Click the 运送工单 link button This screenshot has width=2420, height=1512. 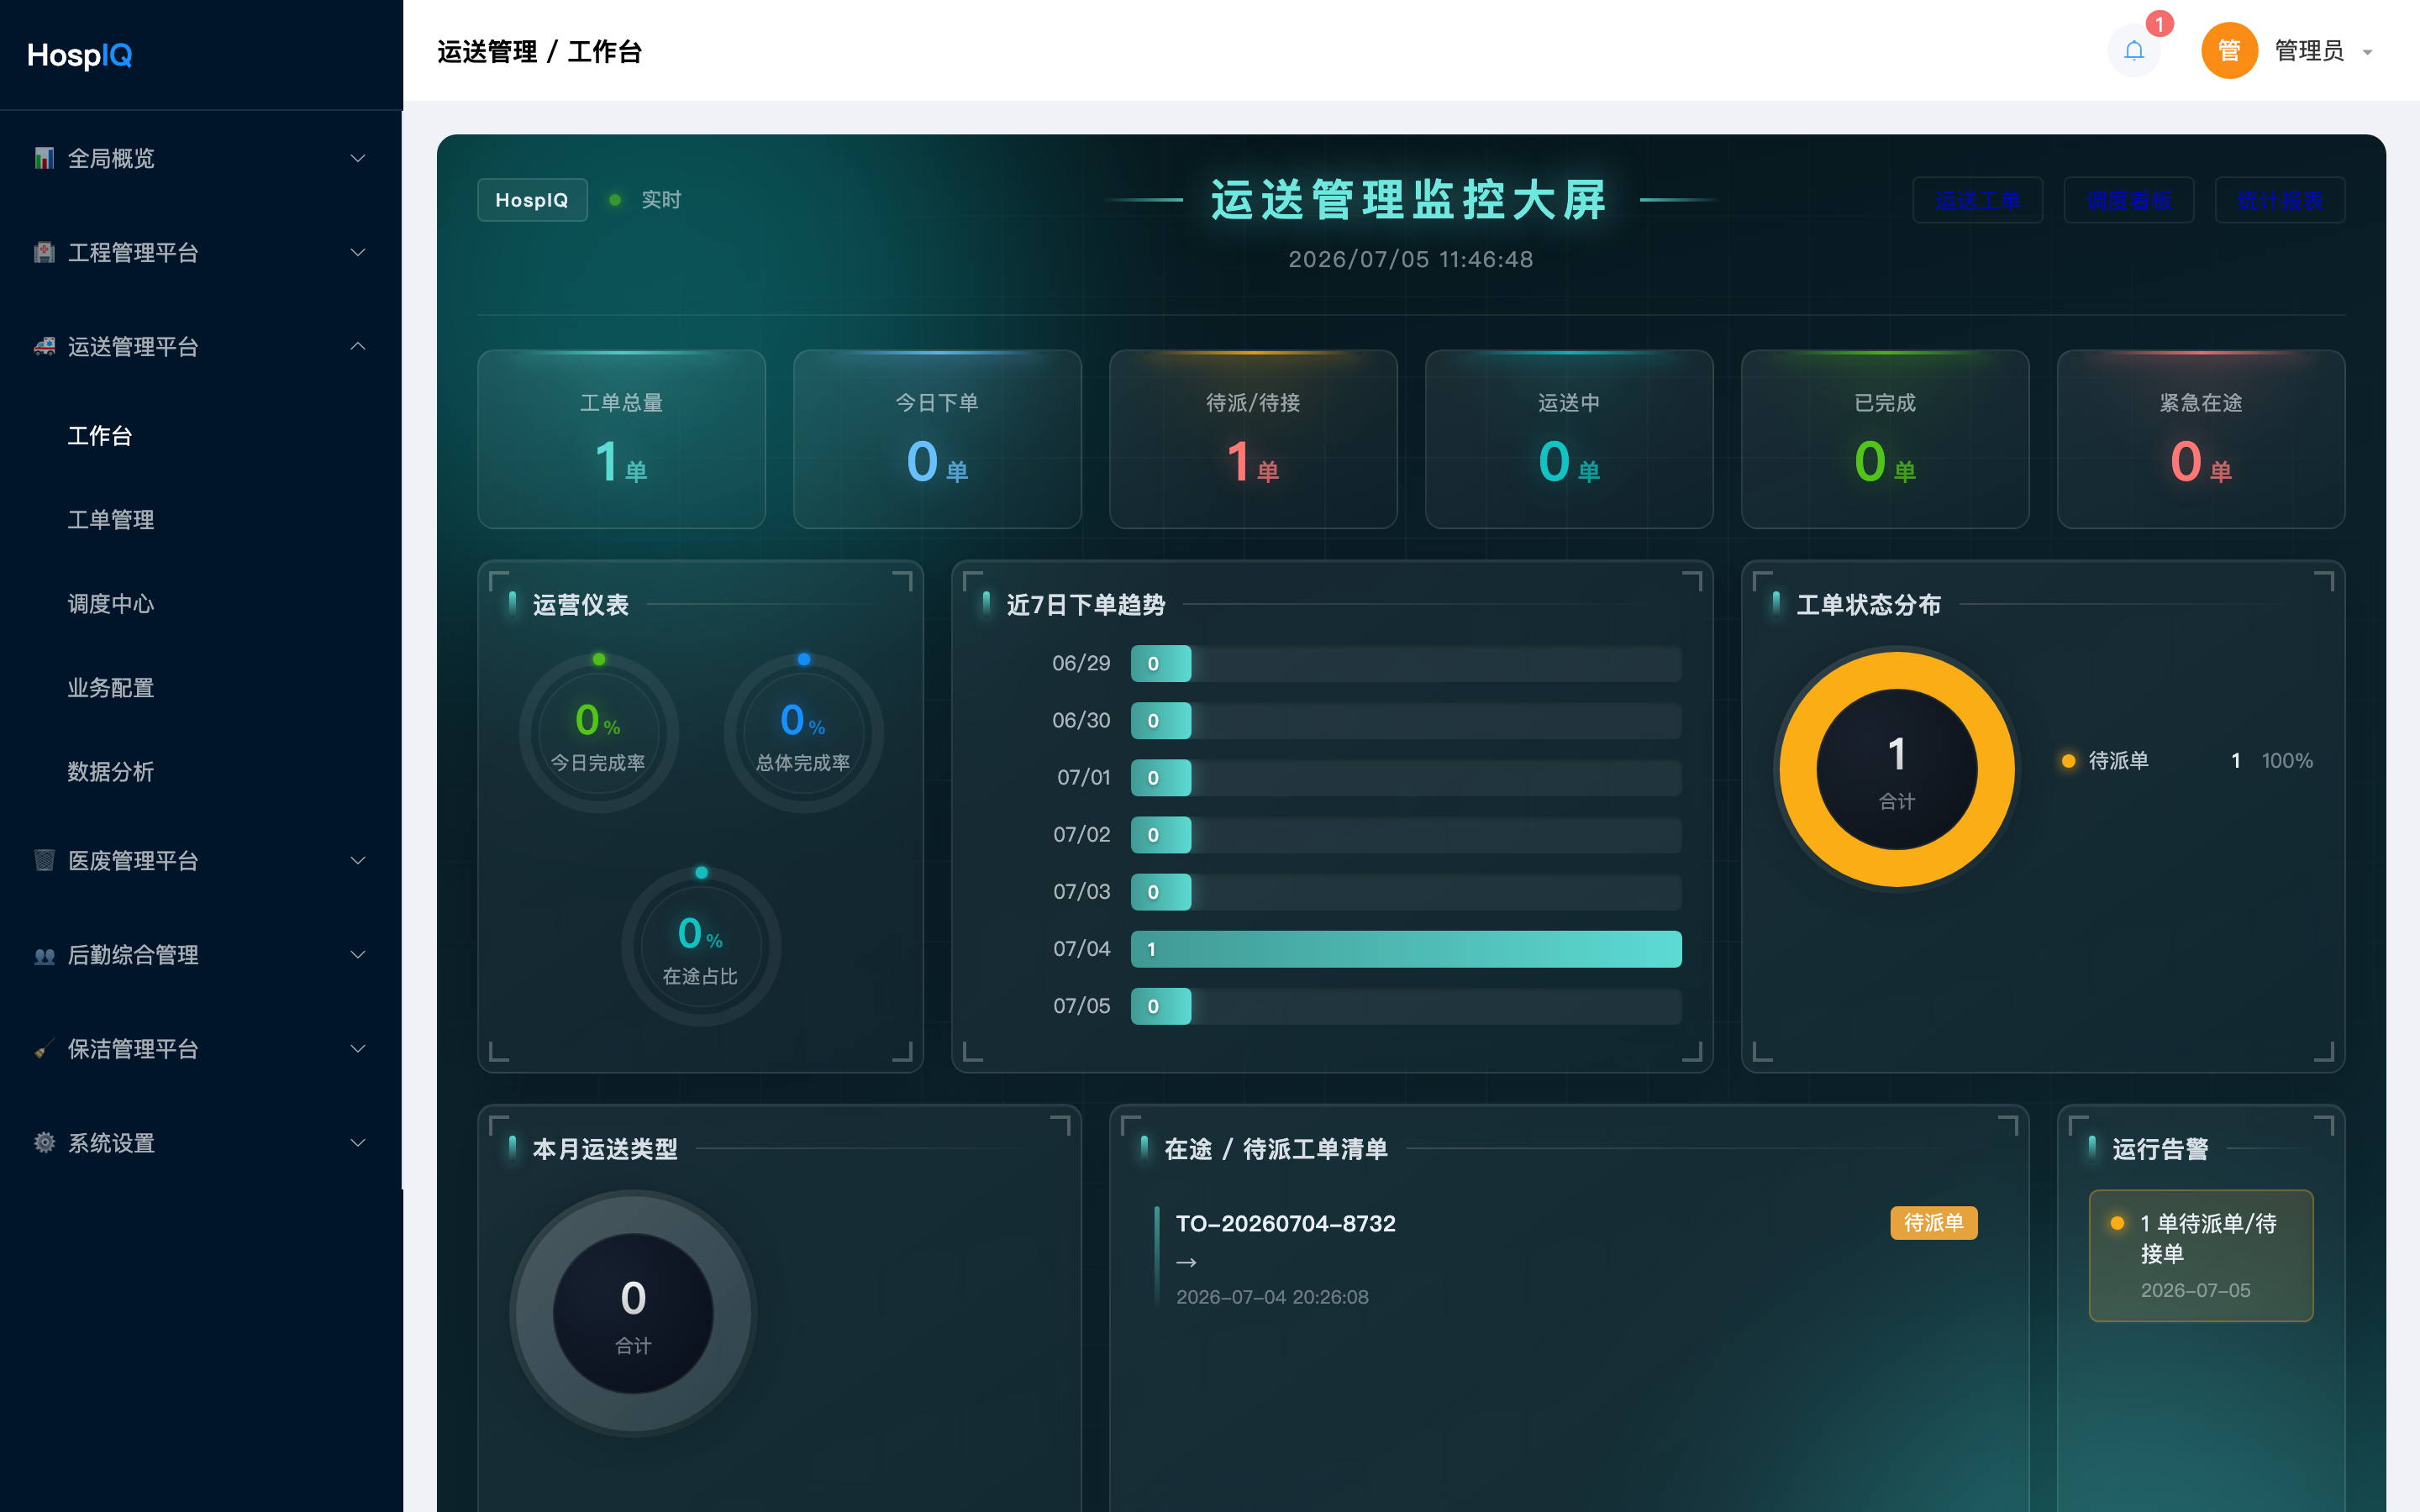pyautogui.click(x=1977, y=200)
